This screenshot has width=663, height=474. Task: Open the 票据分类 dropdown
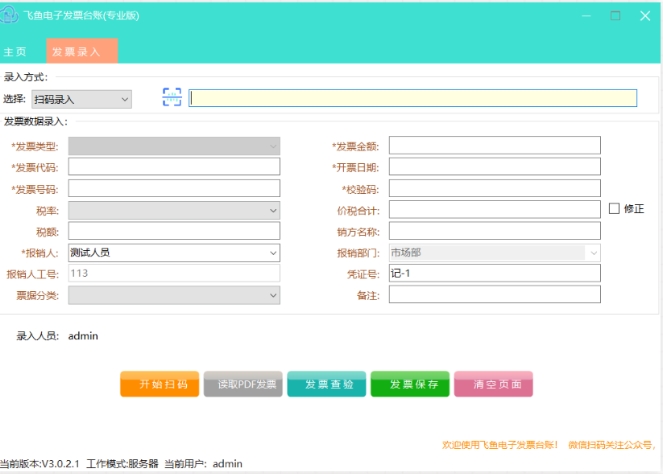pyautogui.click(x=174, y=295)
